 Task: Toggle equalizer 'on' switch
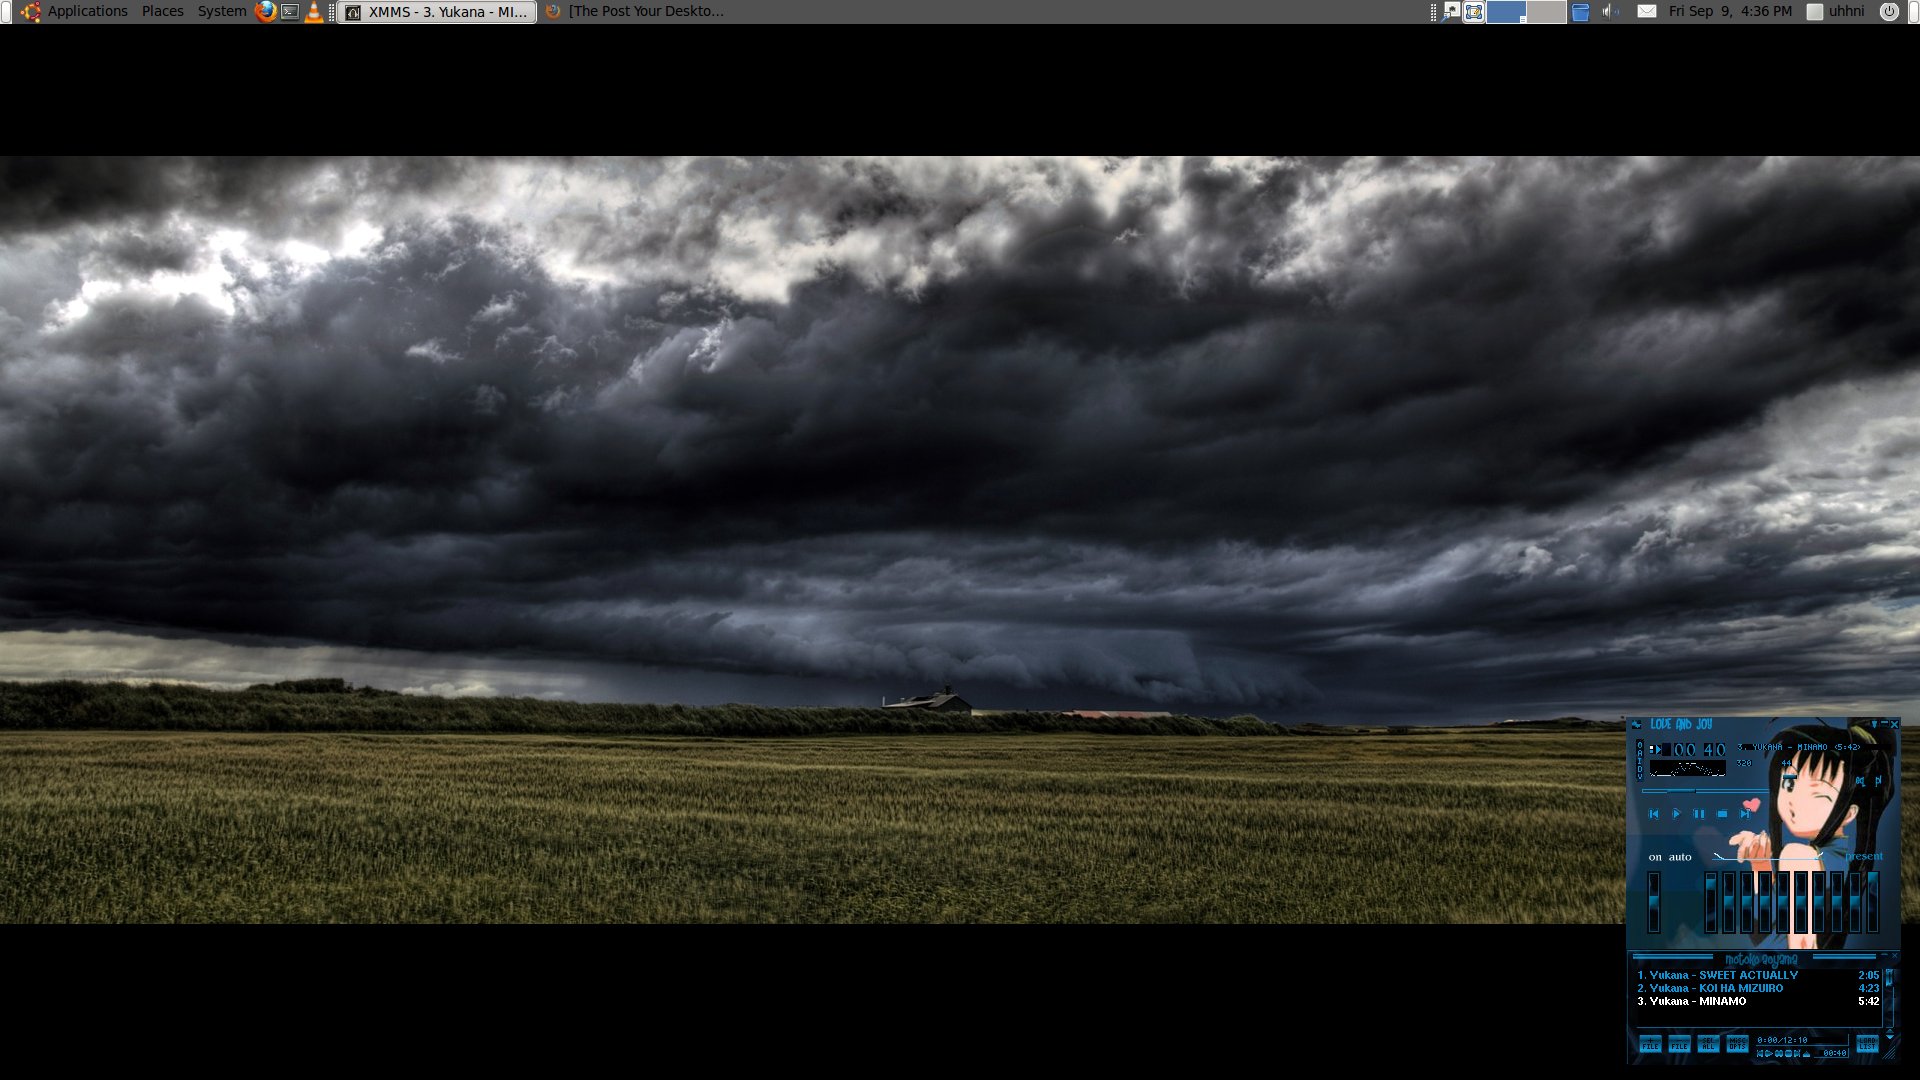(1655, 857)
